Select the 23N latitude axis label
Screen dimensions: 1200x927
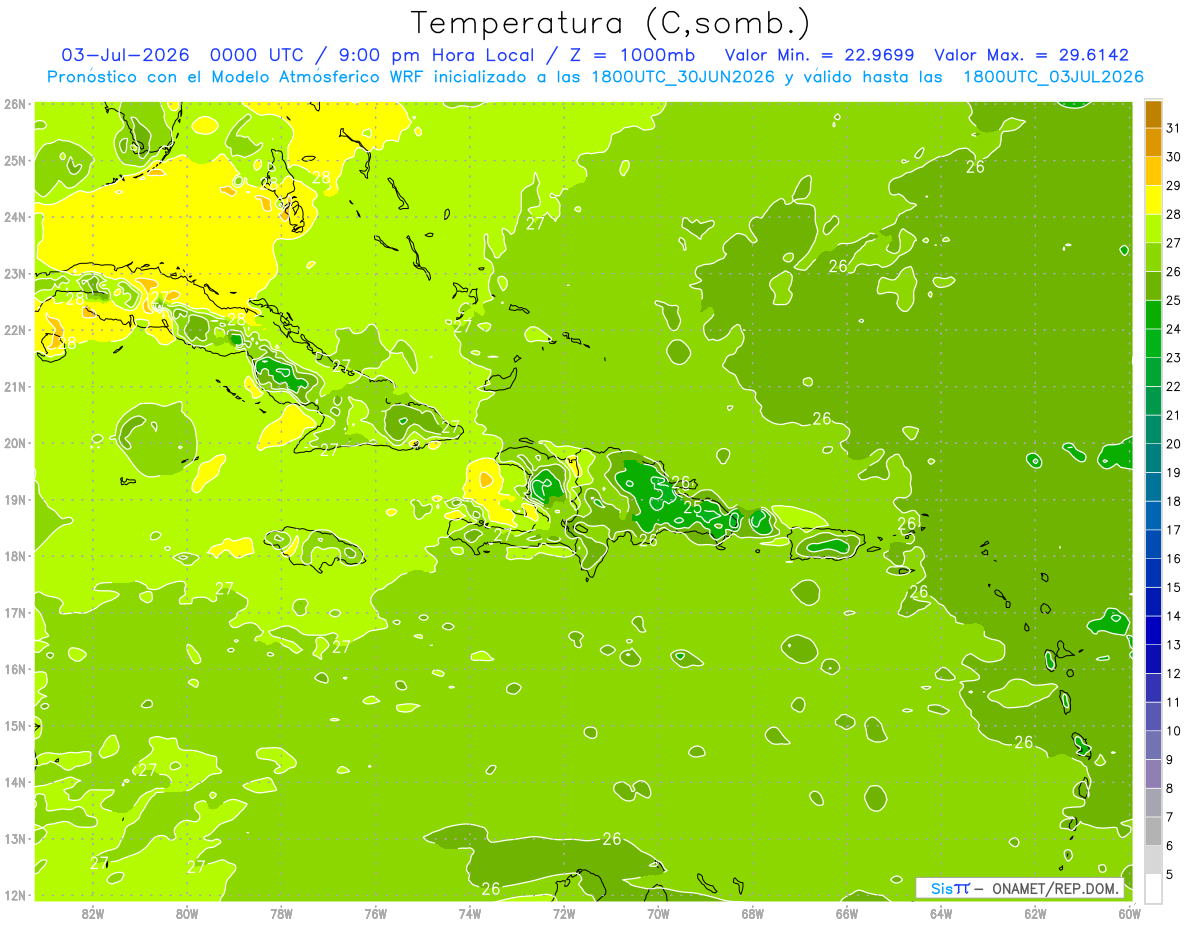[15, 273]
